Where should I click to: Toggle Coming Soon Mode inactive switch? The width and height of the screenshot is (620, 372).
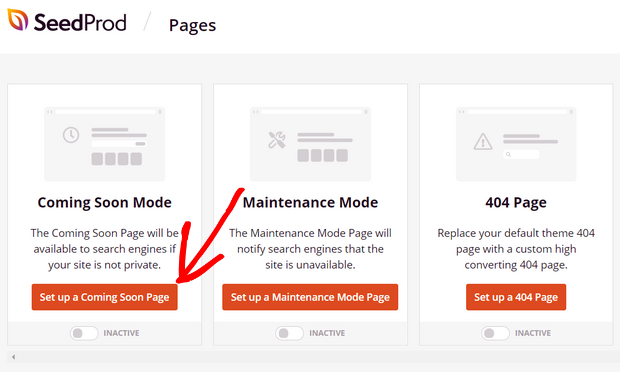tap(84, 333)
